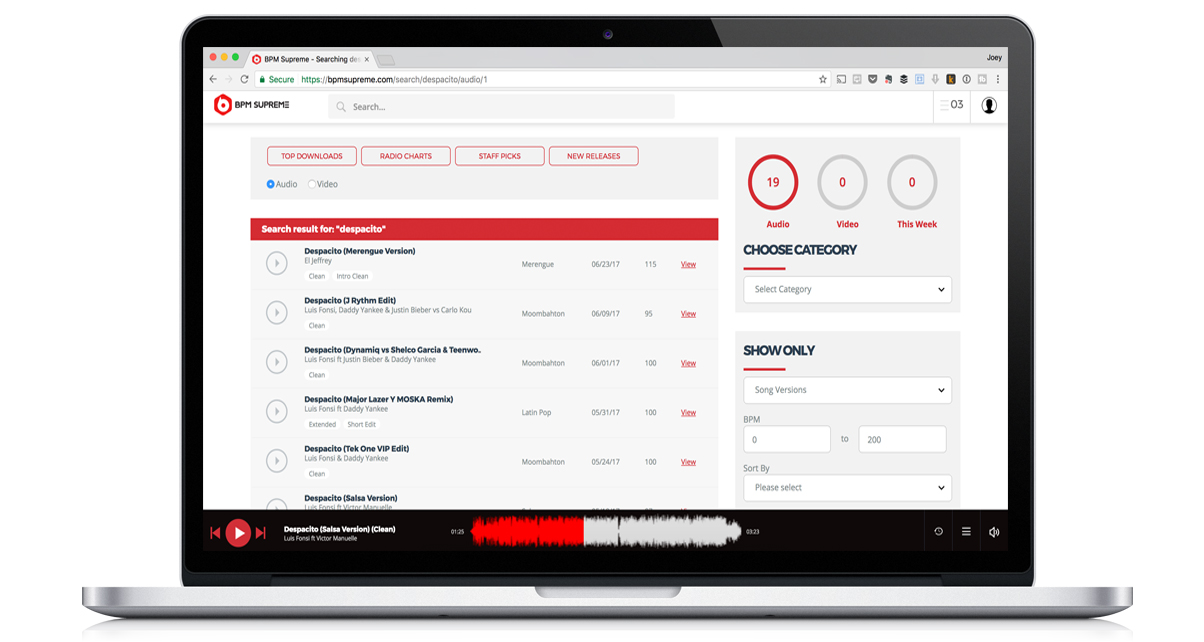This screenshot has height=642, width=1204.
Task: Click Clean tag under Merengue Version
Action: coord(317,276)
